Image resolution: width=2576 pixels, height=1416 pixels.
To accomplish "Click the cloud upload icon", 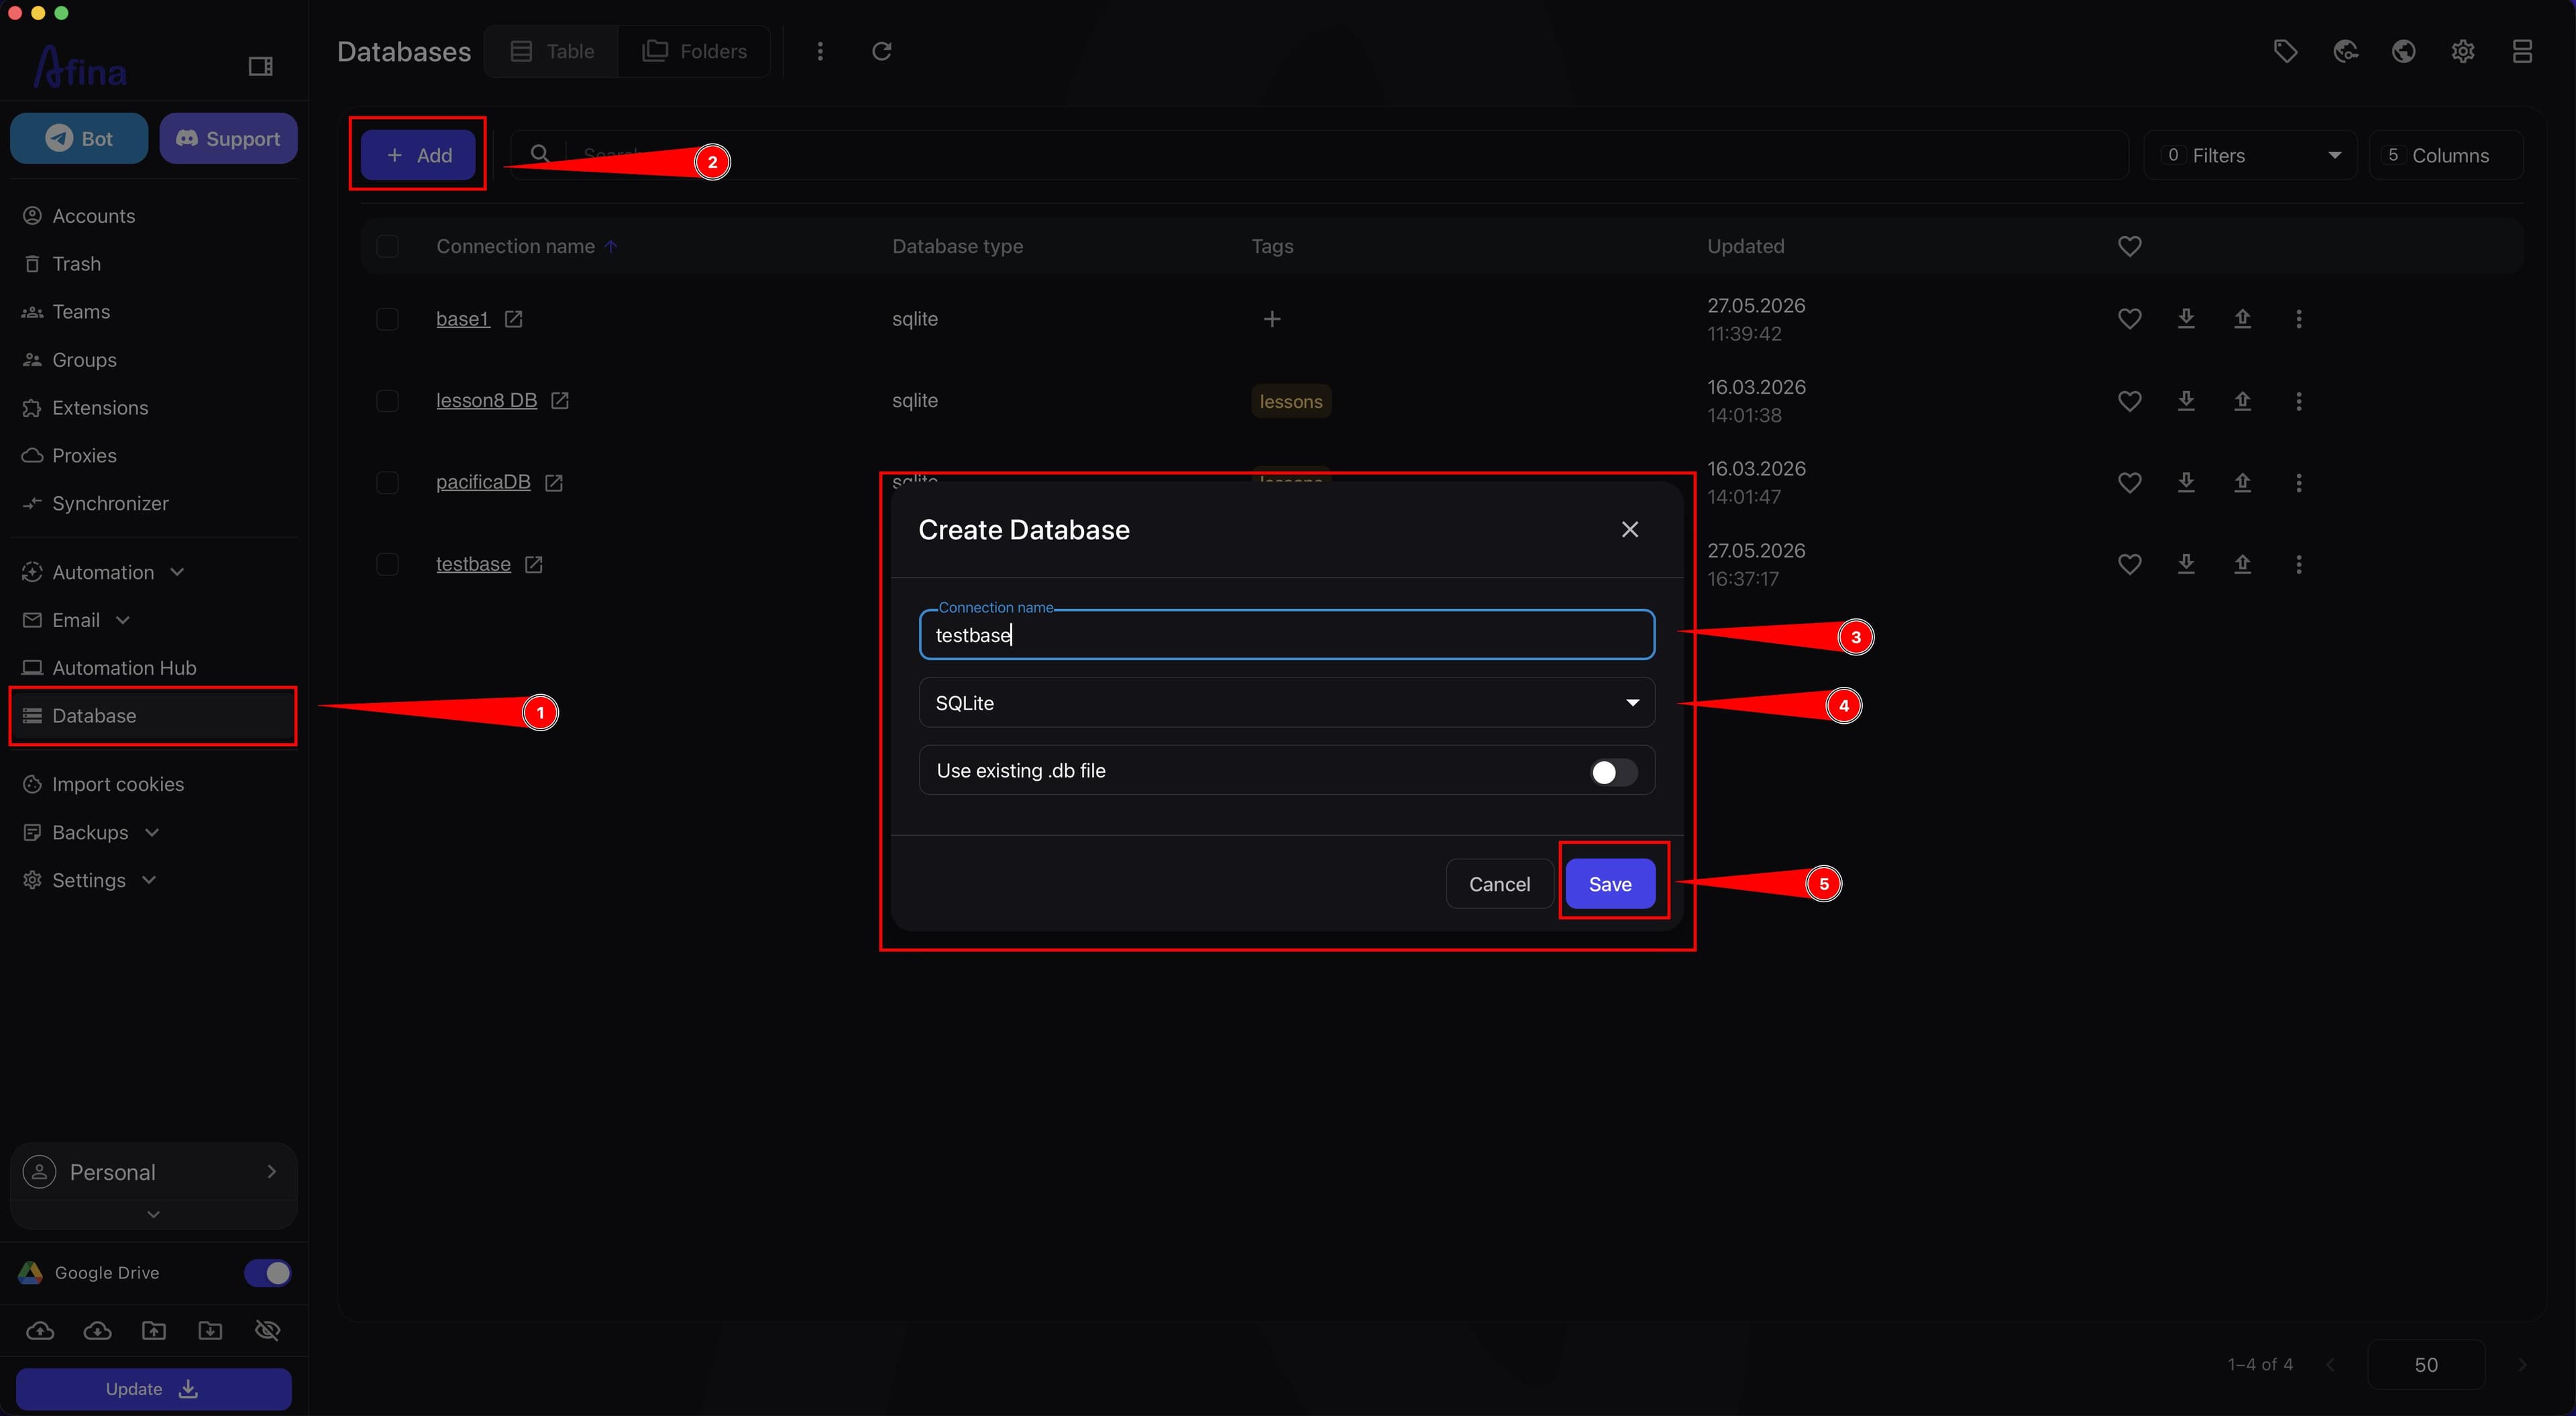I will 40,1331.
